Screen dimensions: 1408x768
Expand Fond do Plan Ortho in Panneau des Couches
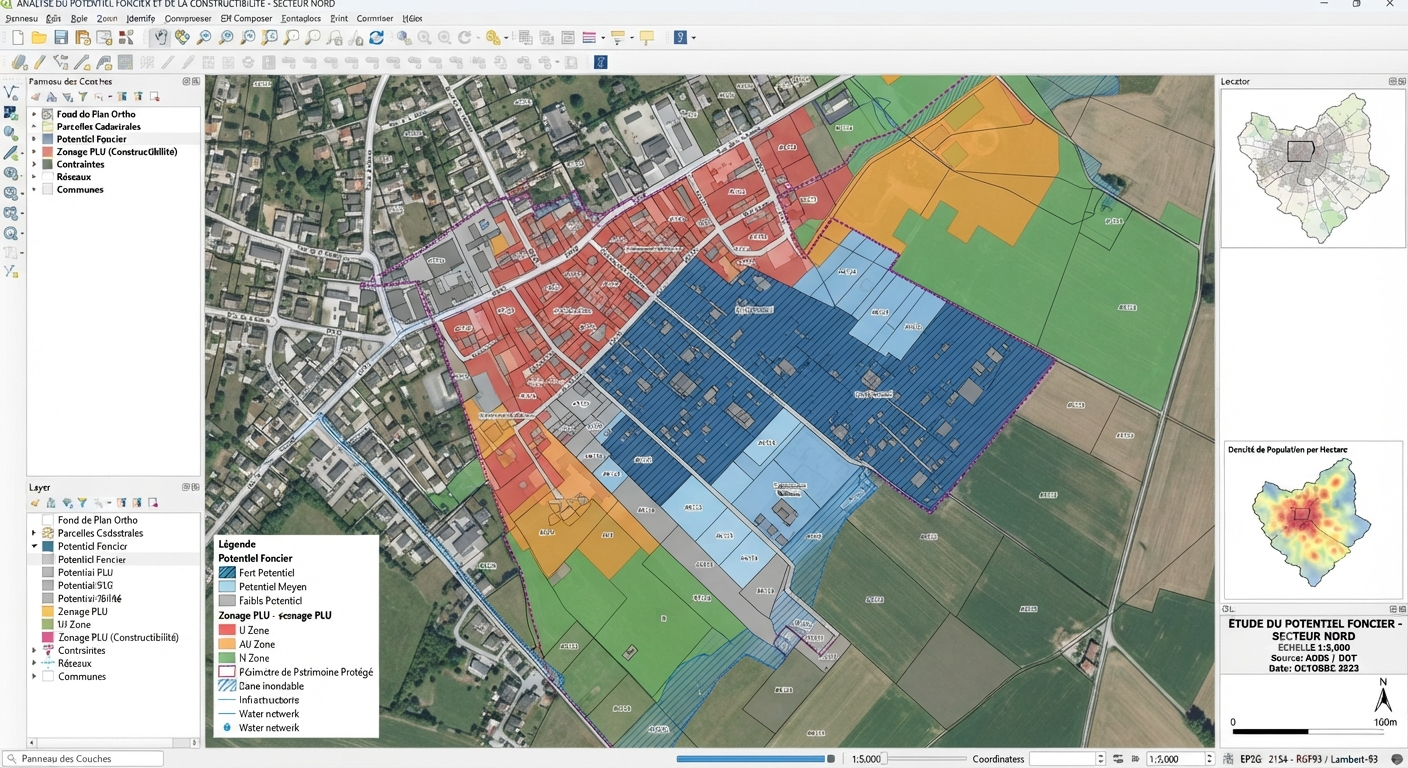(x=34, y=114)
